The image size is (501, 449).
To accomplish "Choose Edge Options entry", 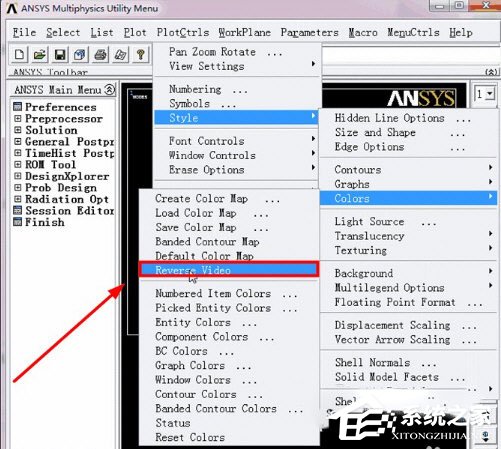I will pos(408,147).
